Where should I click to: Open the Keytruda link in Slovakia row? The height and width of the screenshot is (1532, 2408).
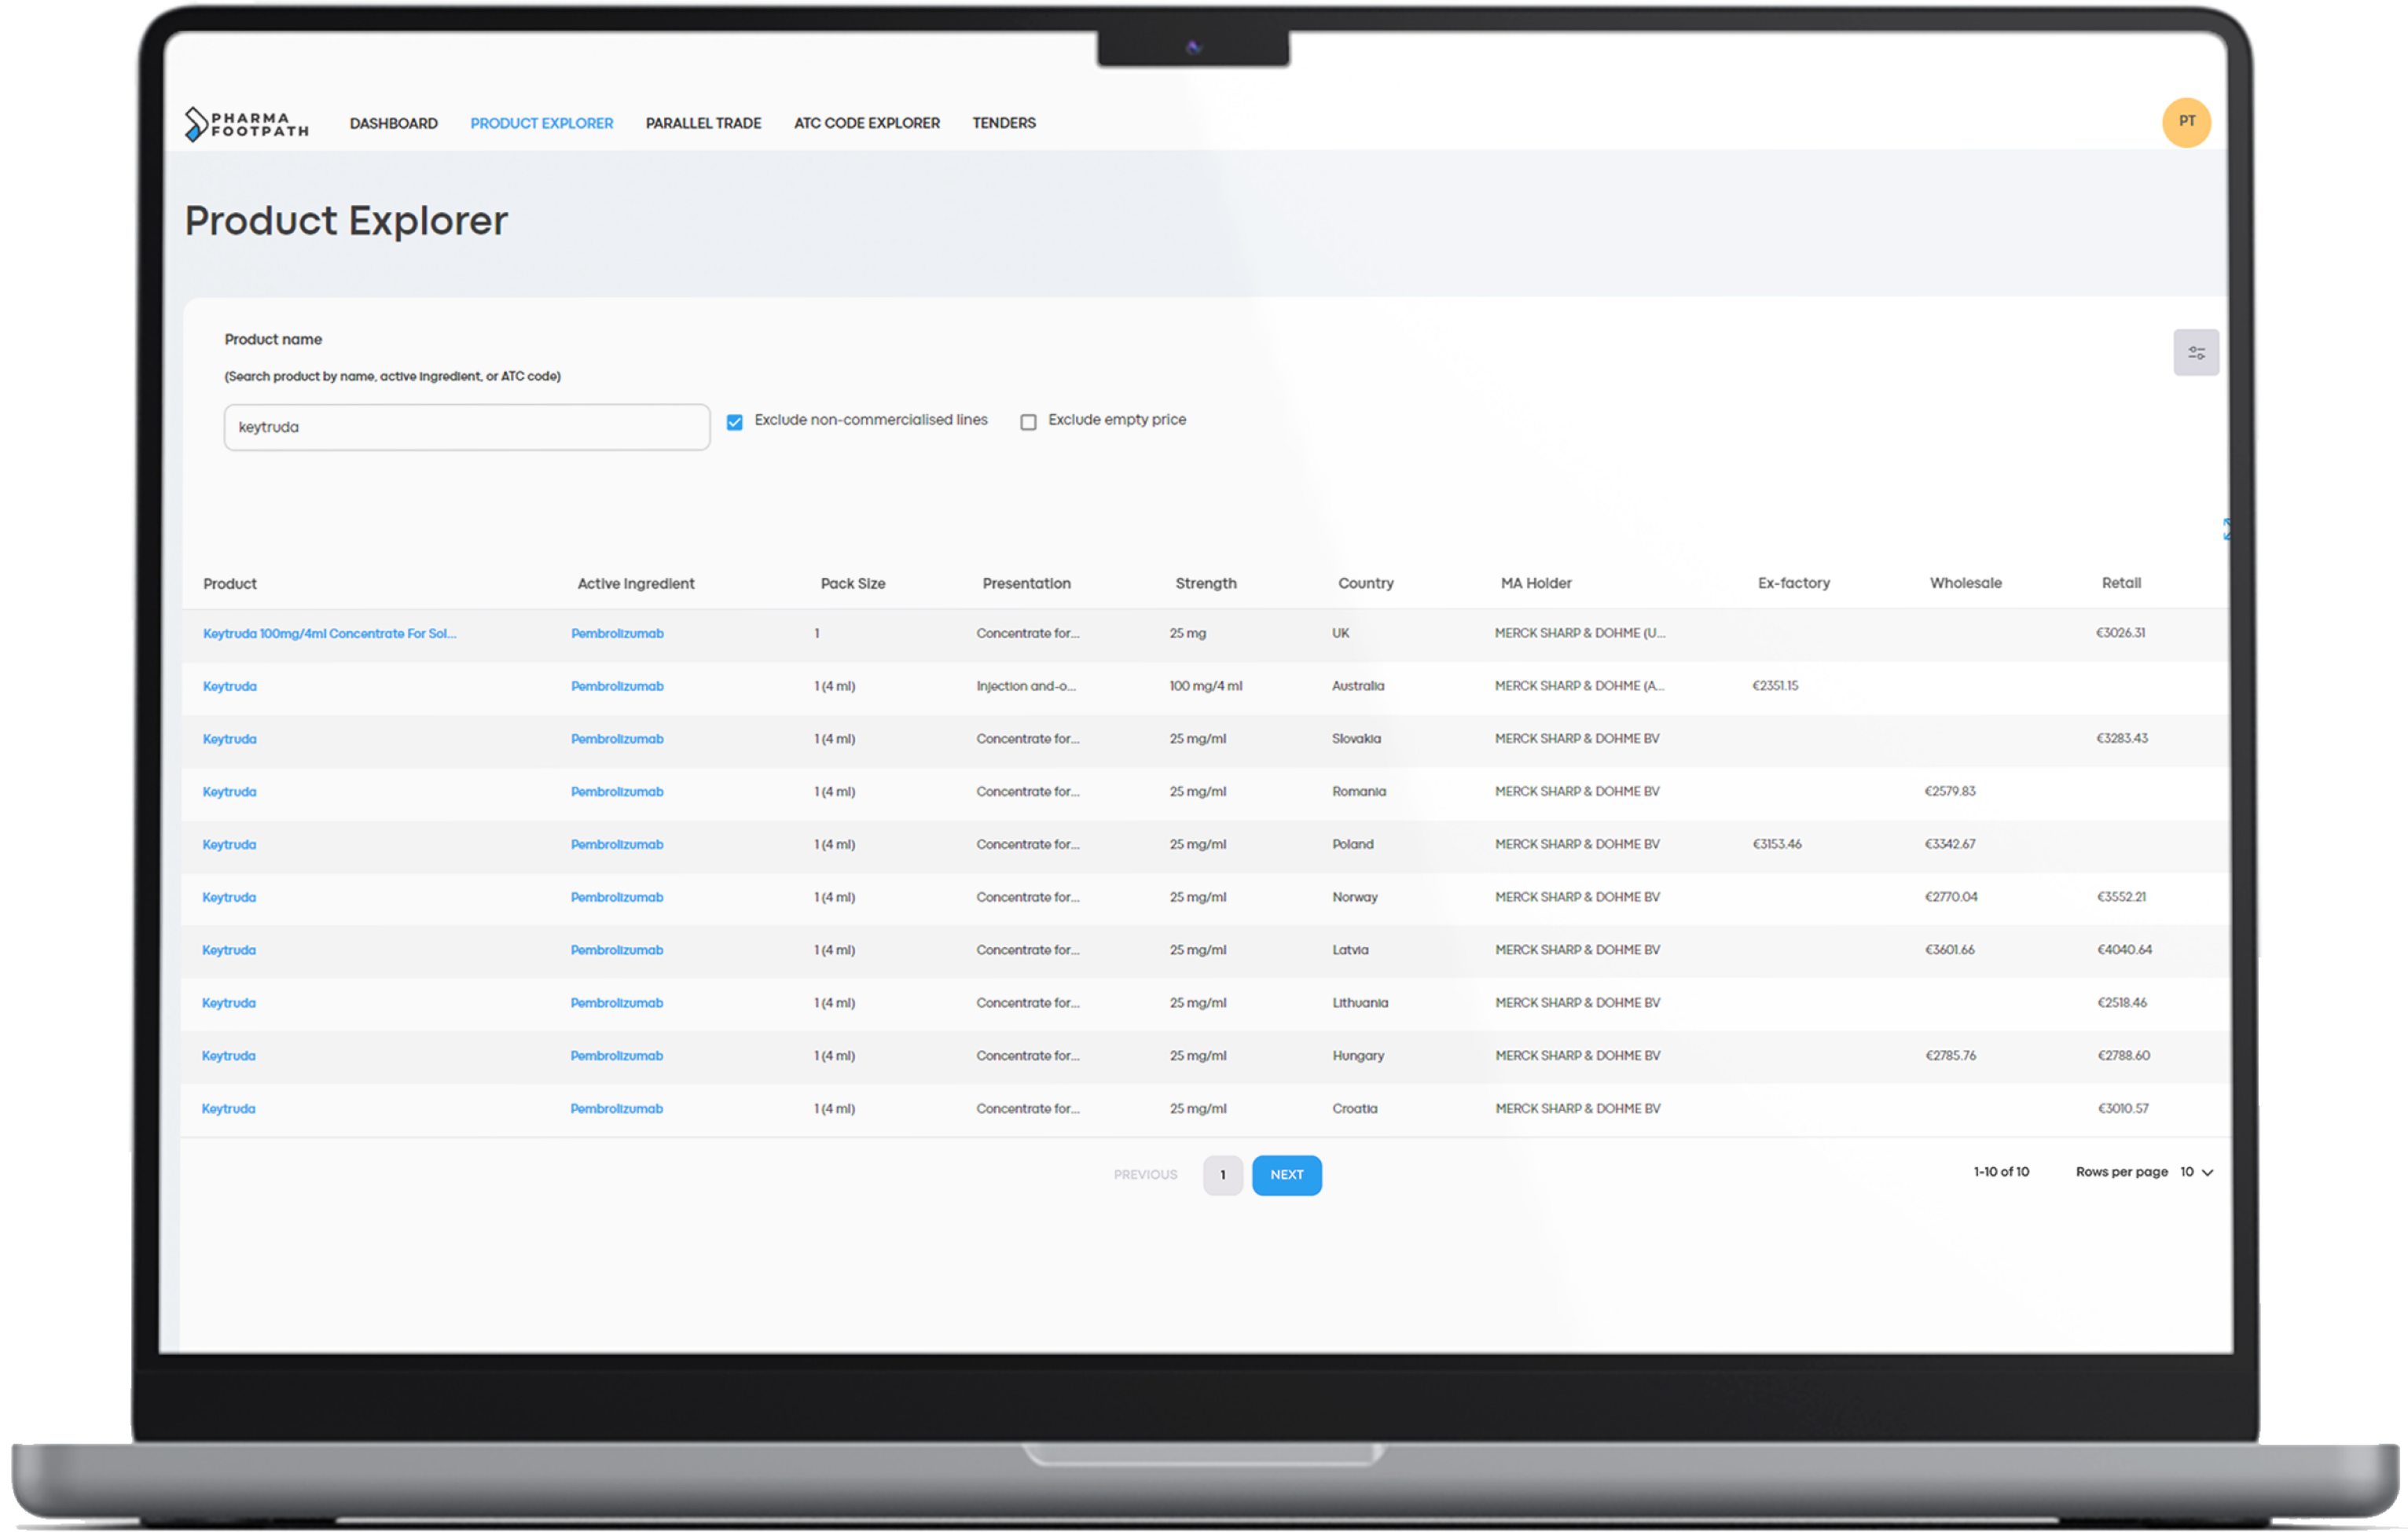tap(230, 739)
